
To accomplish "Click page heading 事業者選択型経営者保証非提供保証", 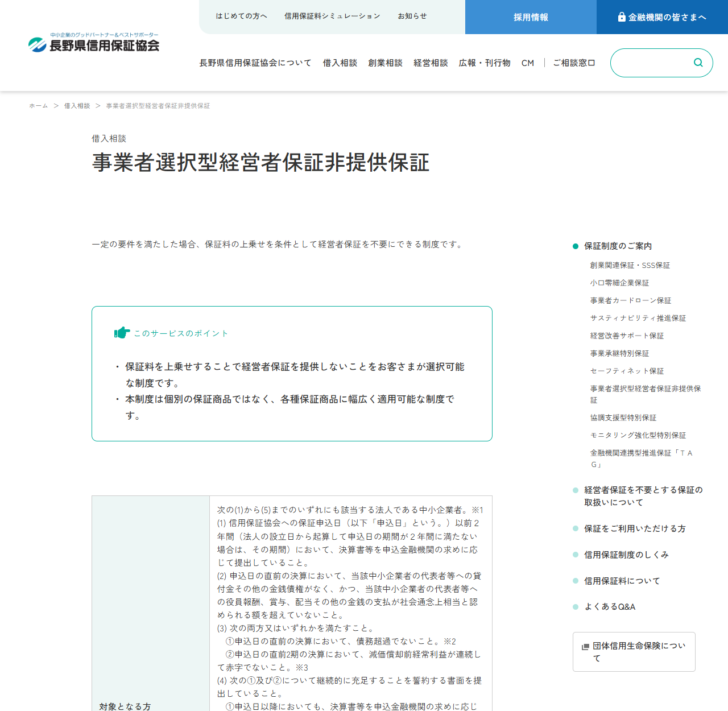I will point(260,163).
